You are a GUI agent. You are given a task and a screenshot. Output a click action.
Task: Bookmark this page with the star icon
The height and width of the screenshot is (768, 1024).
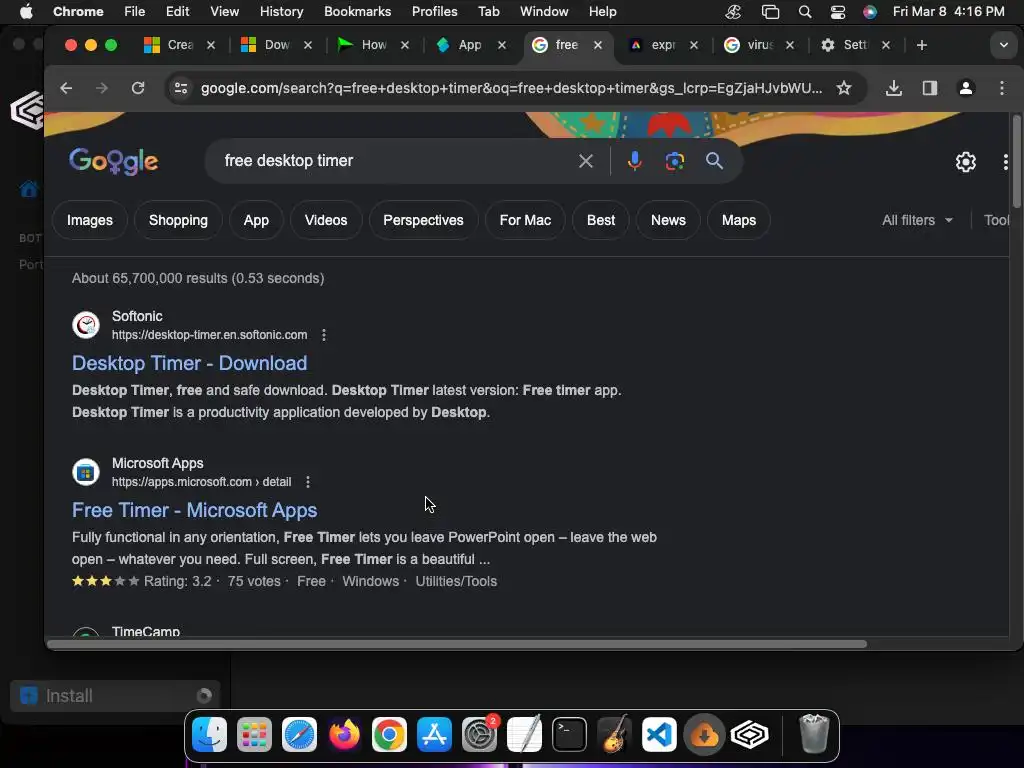(x=844, y=88)
